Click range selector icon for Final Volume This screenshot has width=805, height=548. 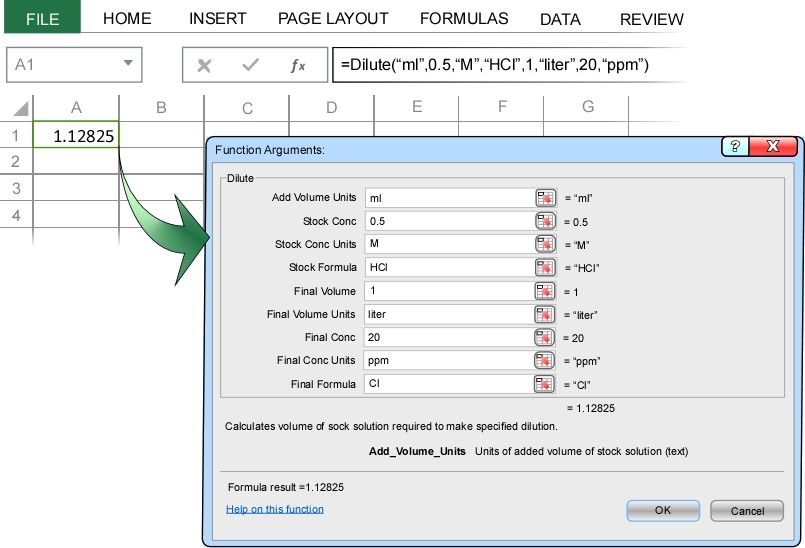[x=545, y=291]
